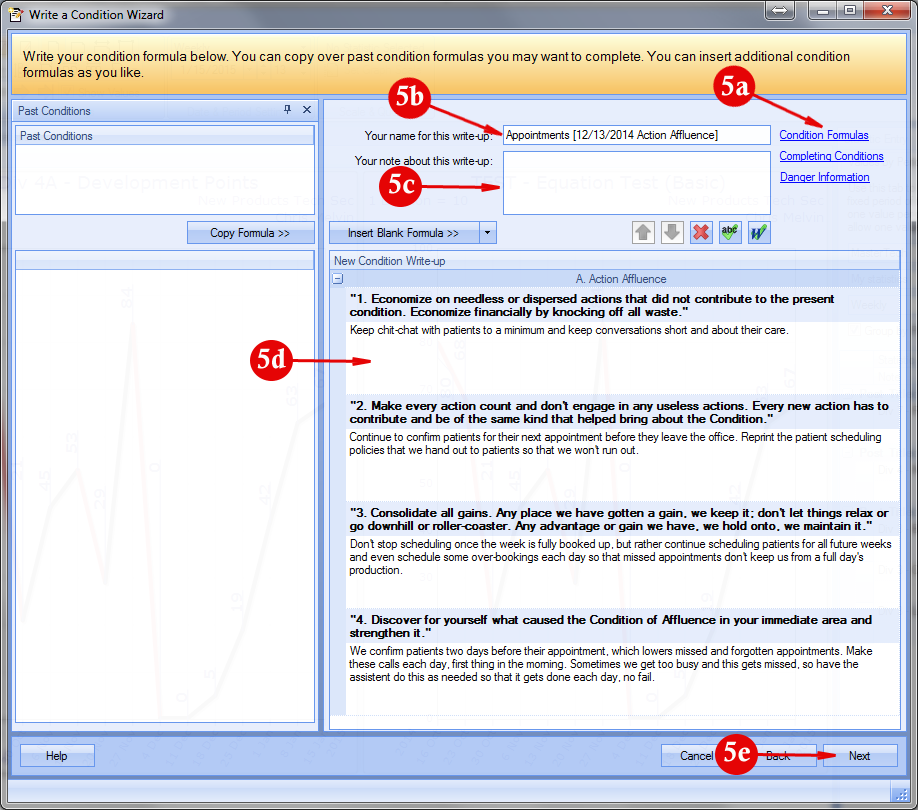Viewport: 918px width, 810px height.
Task: Move selected formula down with down arrow
Action: coord(672,233)
